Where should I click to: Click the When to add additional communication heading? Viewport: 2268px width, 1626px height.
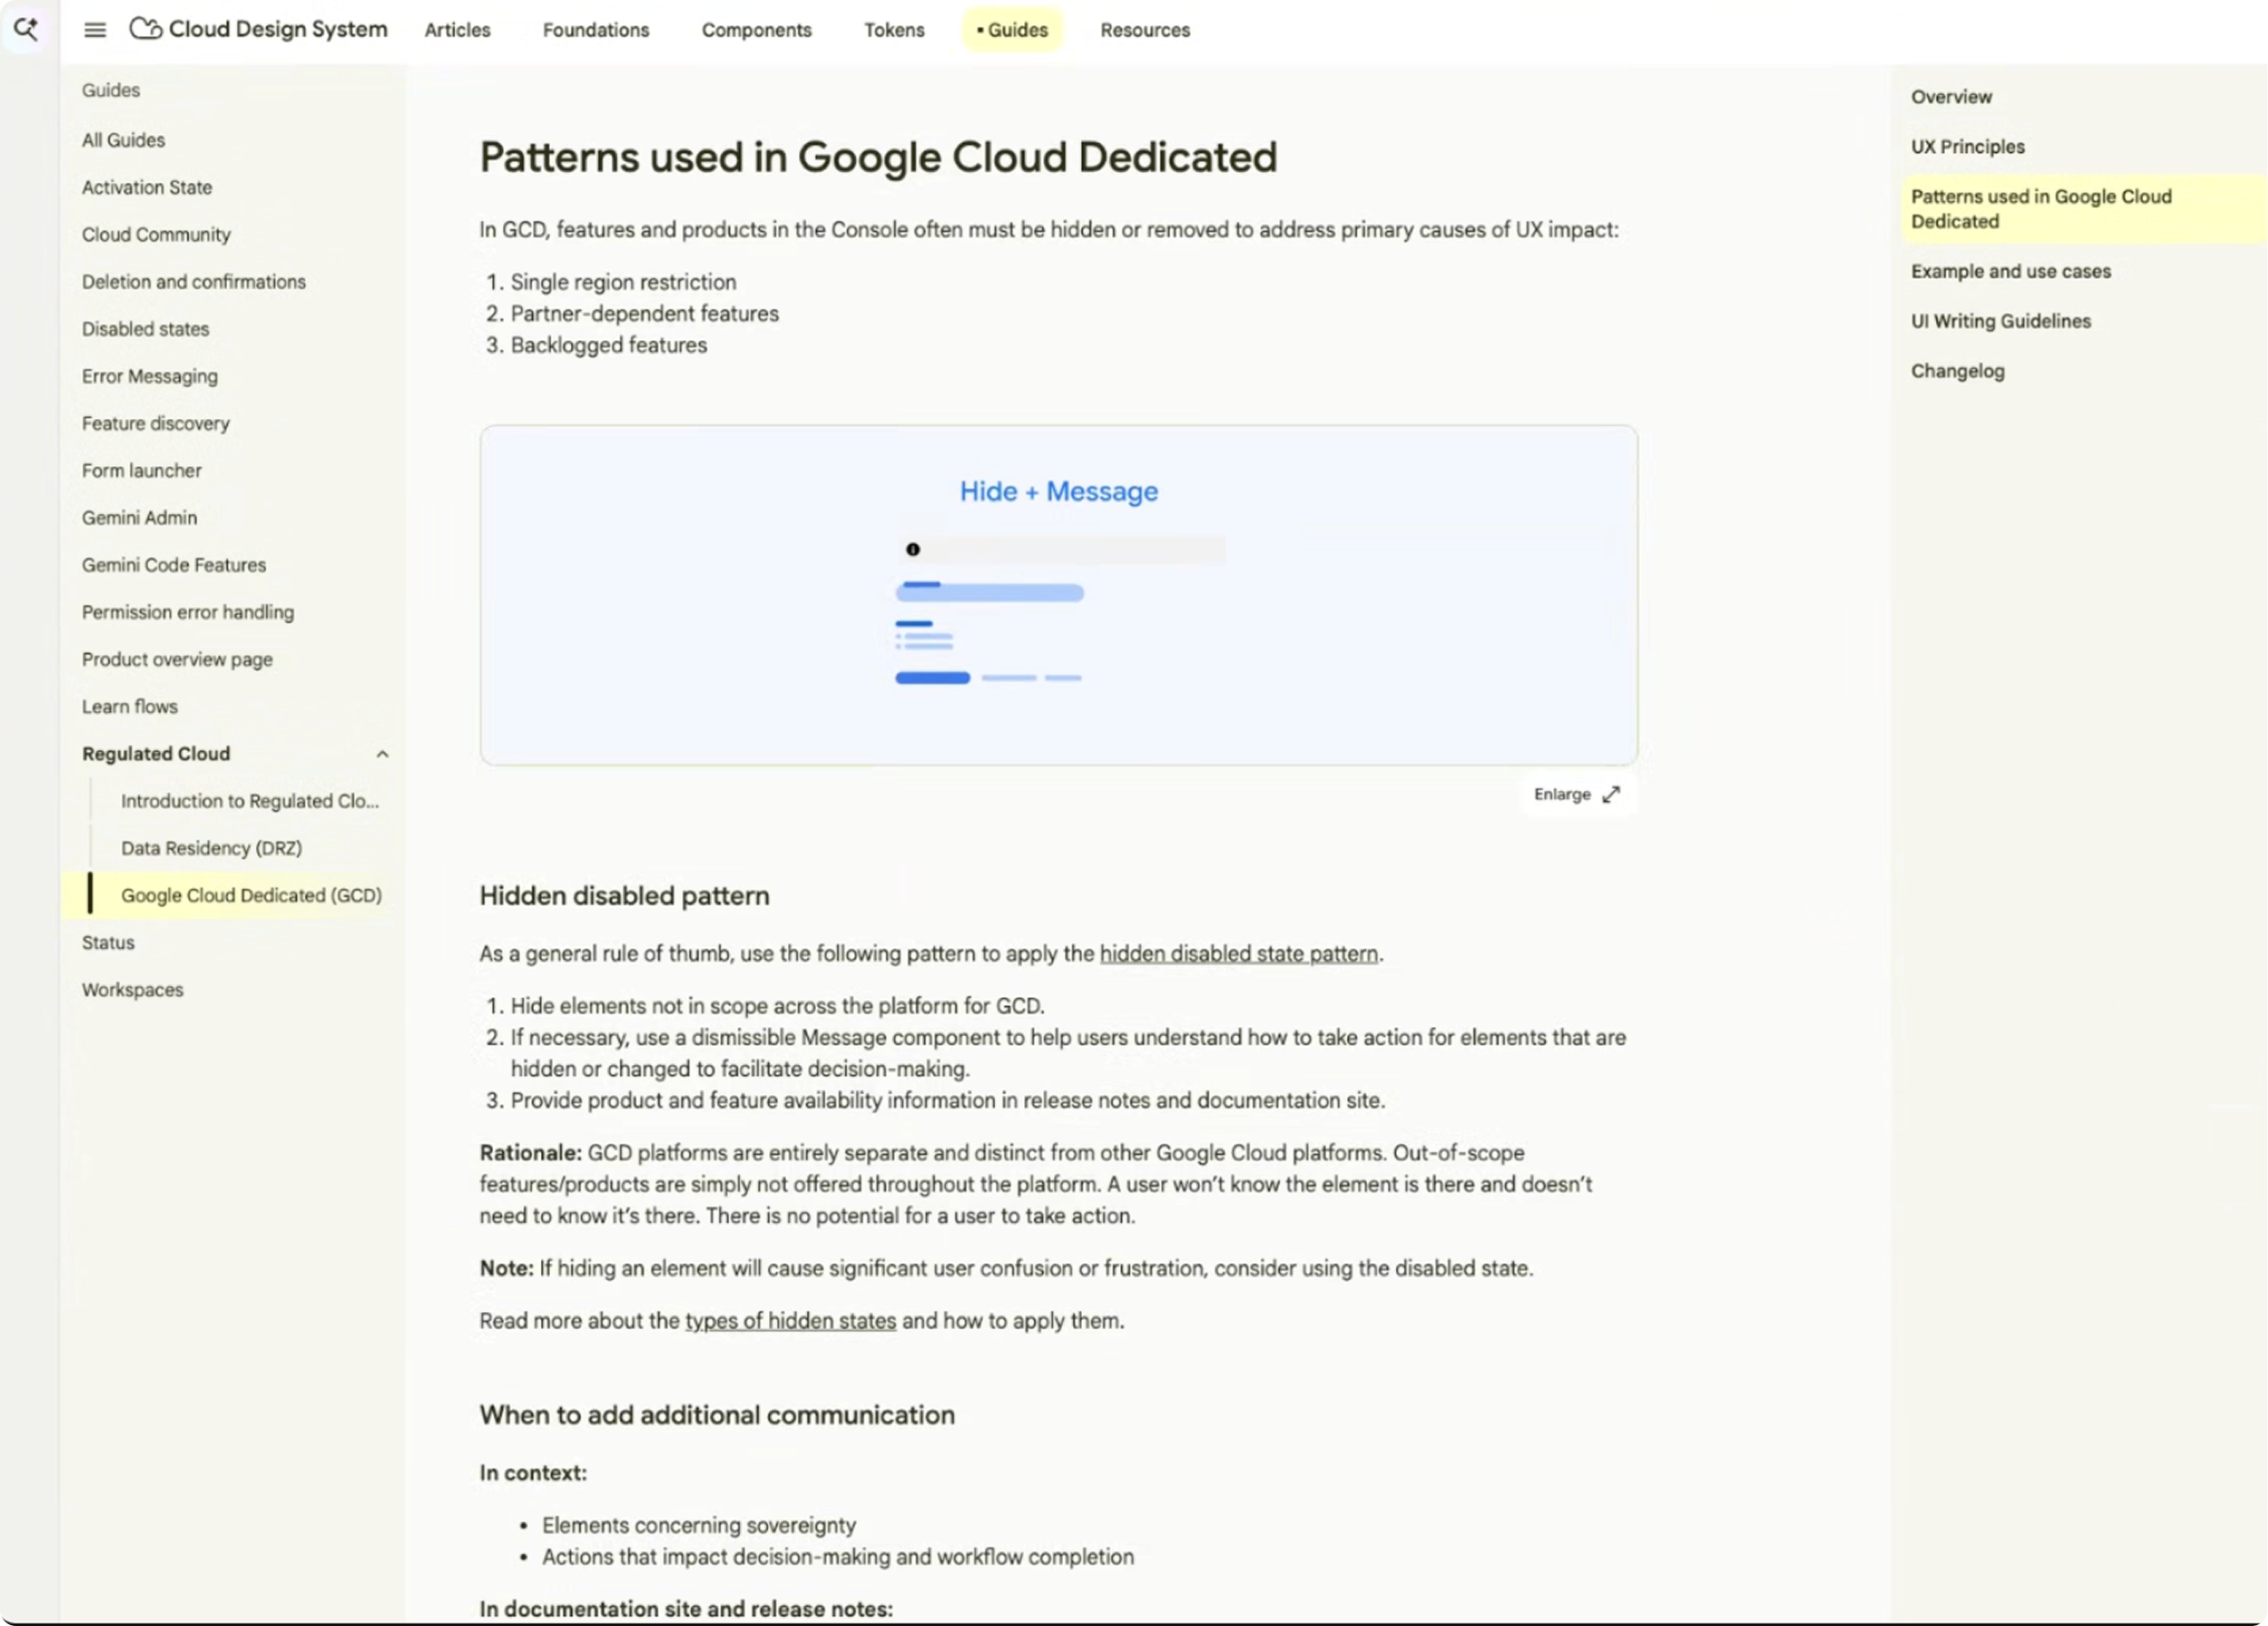pyautogui.click(x=717, y=1415)
